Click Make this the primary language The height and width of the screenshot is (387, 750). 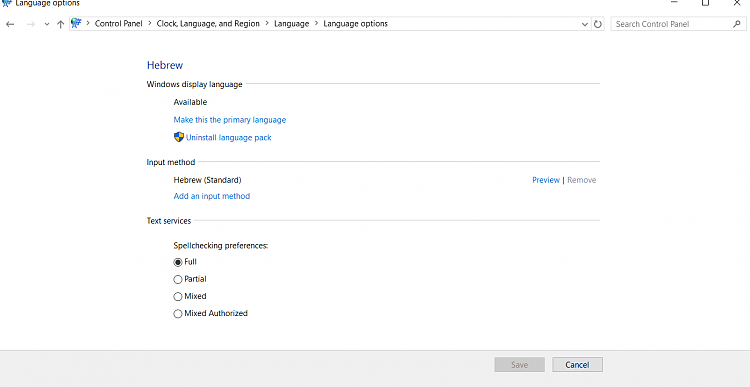tap(230, 120)
